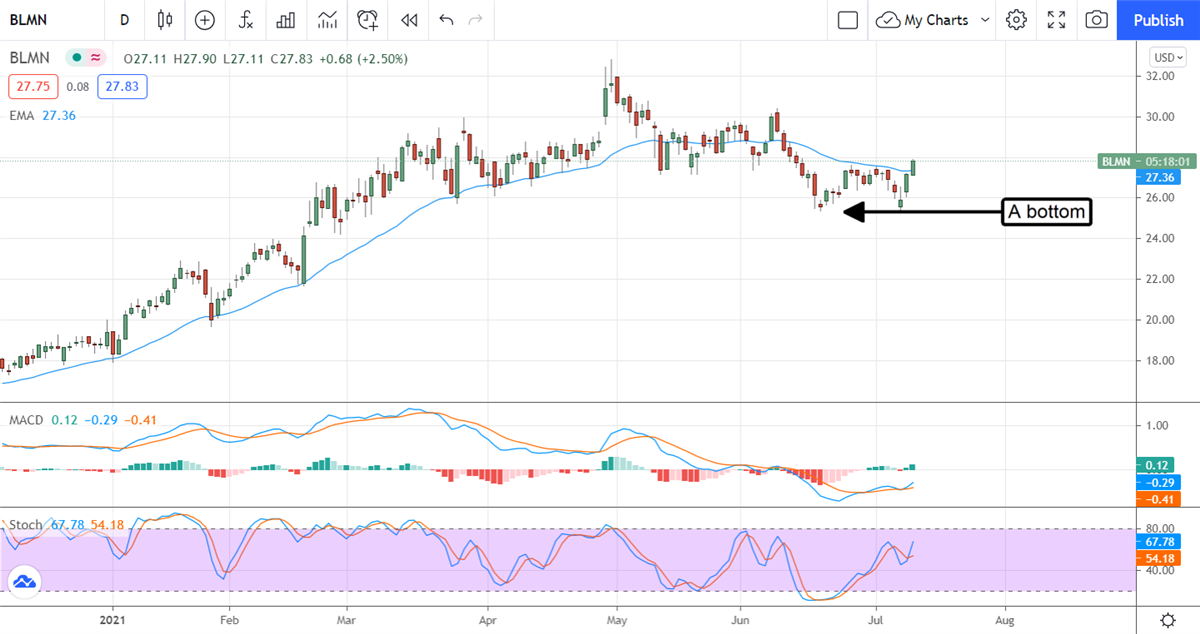Expand the chevron next to My Charts
Viewport: 1200px width, 634px height.
(985, 20)
